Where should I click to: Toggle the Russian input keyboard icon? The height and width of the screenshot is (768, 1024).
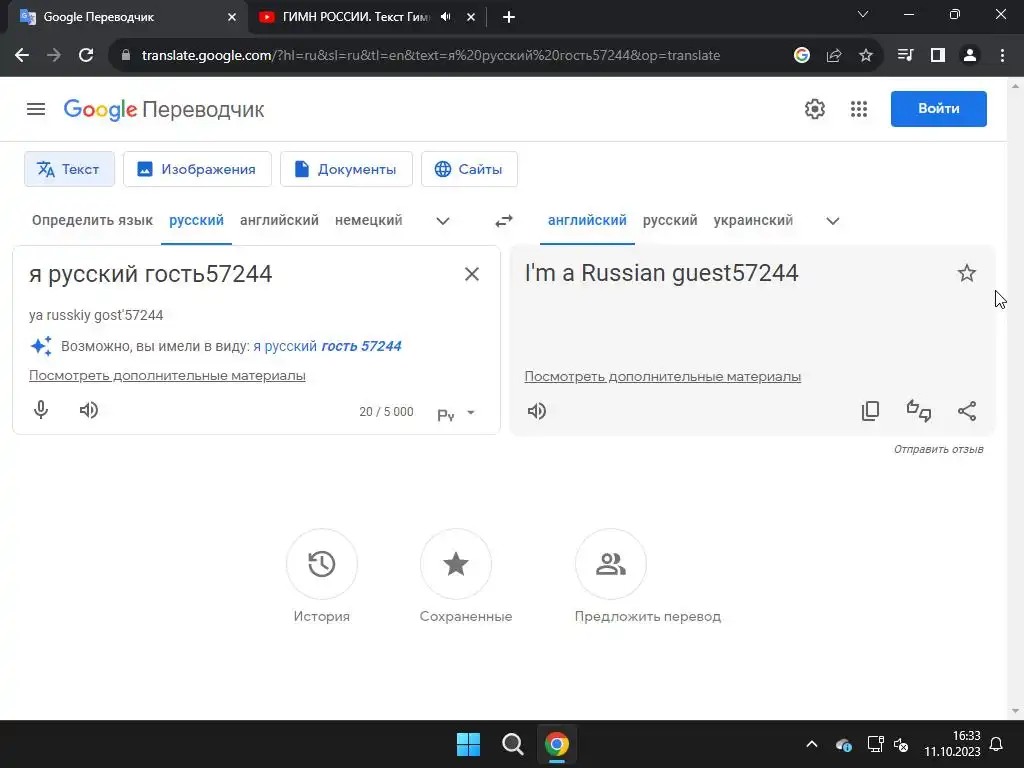click(x=445, y=415)
